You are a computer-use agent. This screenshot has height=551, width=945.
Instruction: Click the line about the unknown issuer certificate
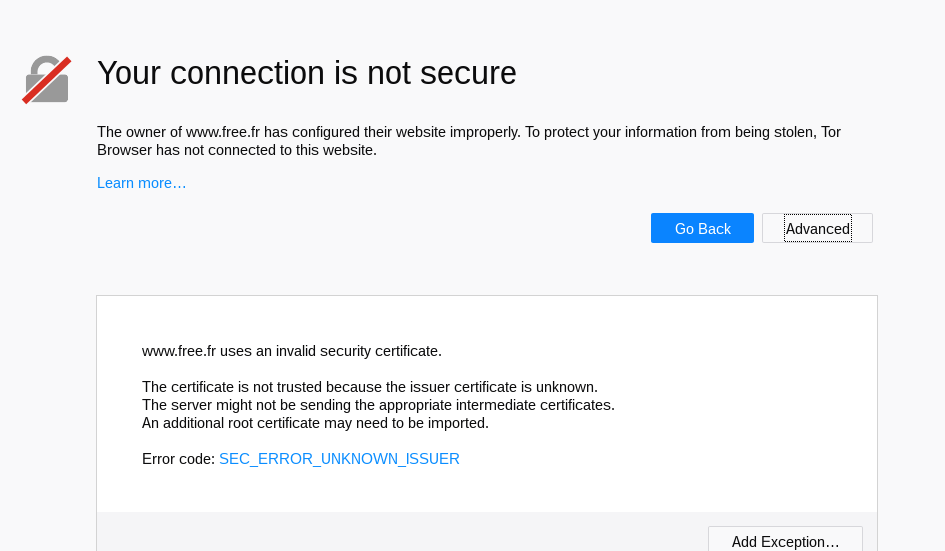(370, 387)
